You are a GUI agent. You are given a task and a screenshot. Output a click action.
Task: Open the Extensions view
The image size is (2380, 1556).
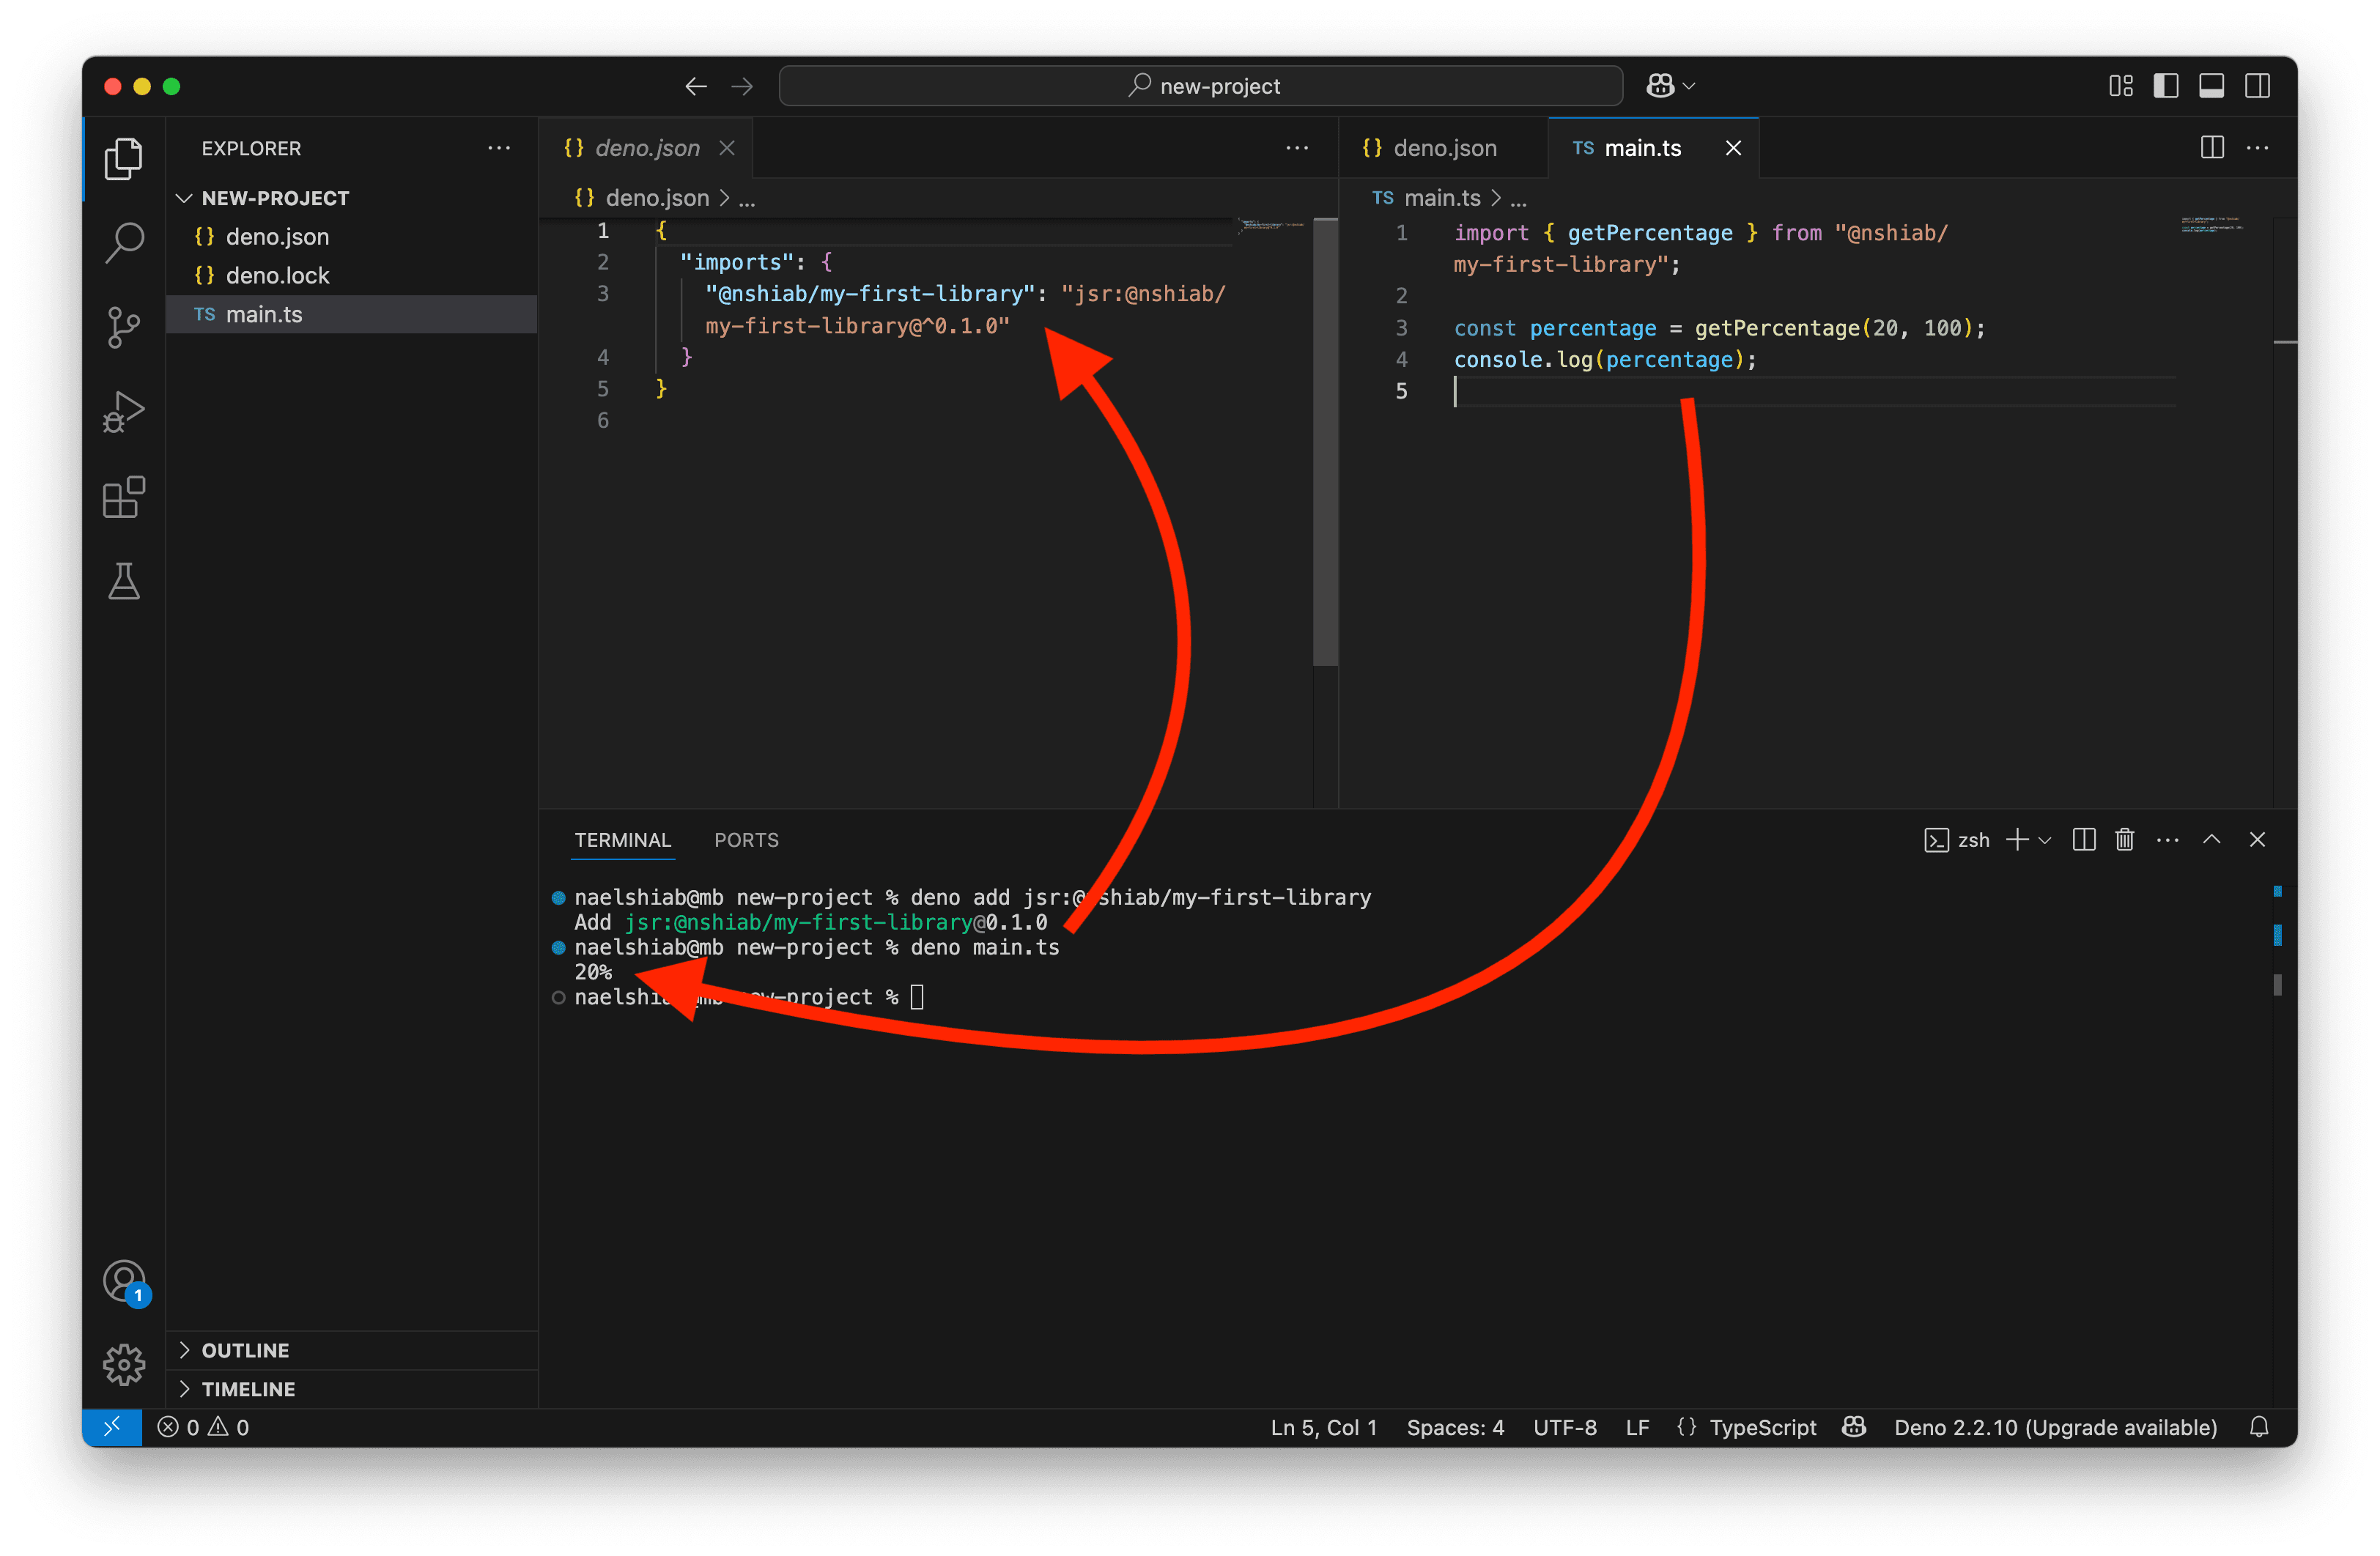124,497
